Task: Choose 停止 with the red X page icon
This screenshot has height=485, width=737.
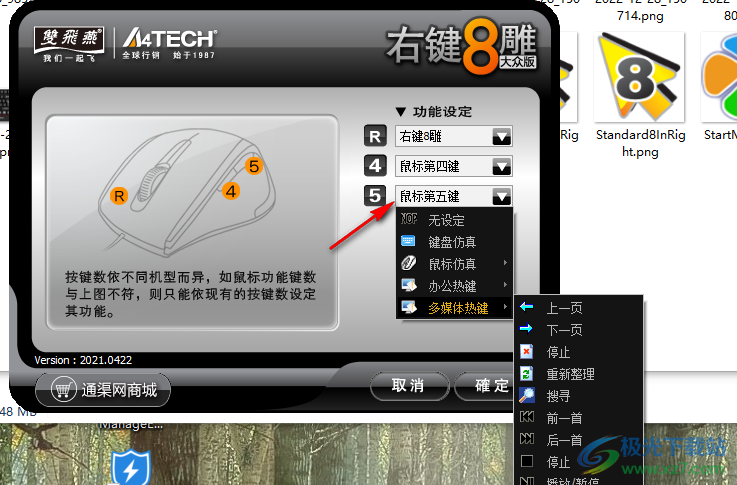Action: 578,352
